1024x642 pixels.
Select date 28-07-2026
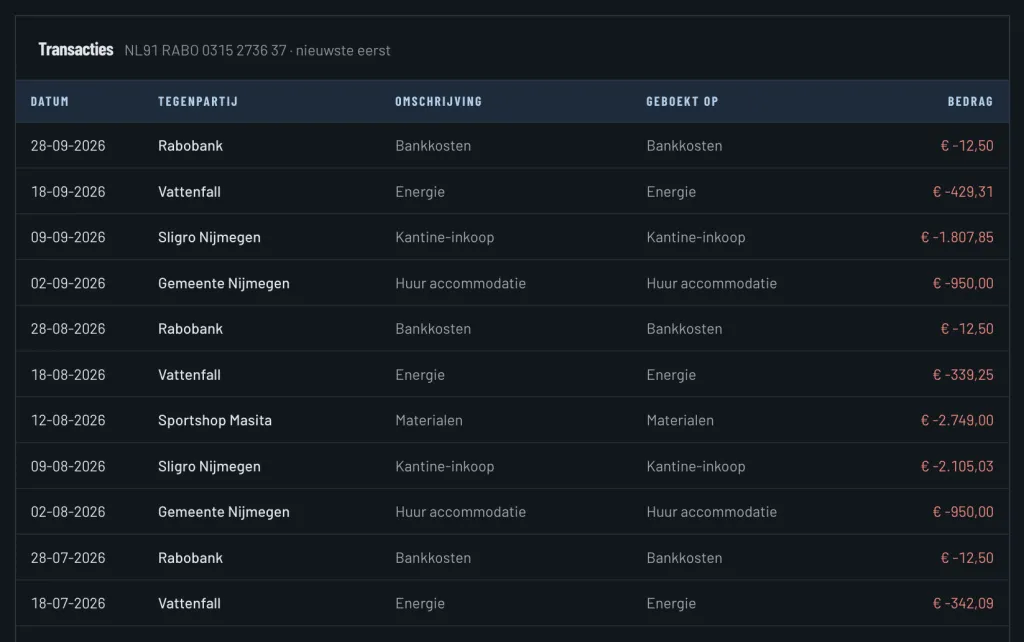[68, 558]
